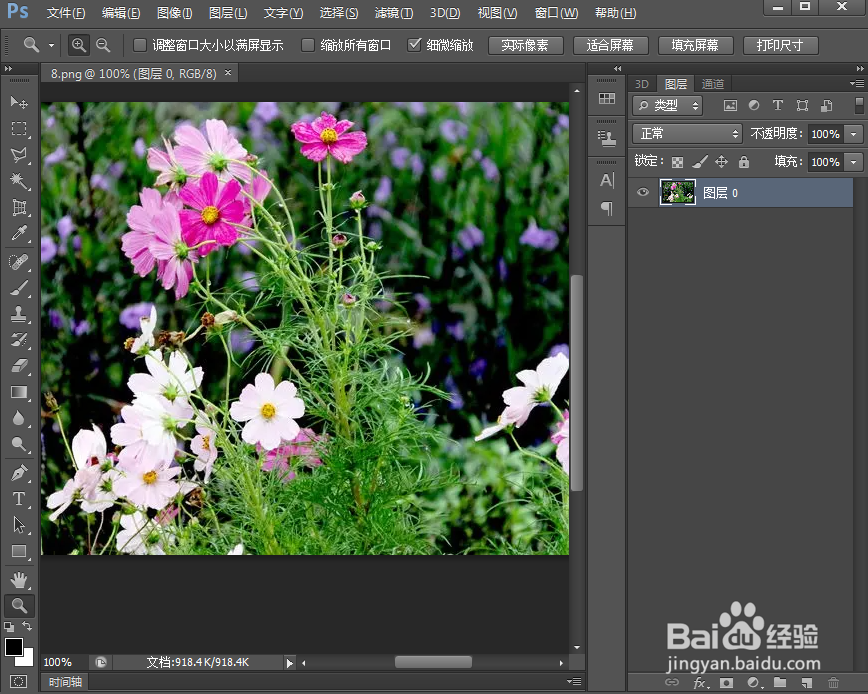Open the timeline panel menu
The height and width of the screenshot is (694, 868).
click(575, 681)
